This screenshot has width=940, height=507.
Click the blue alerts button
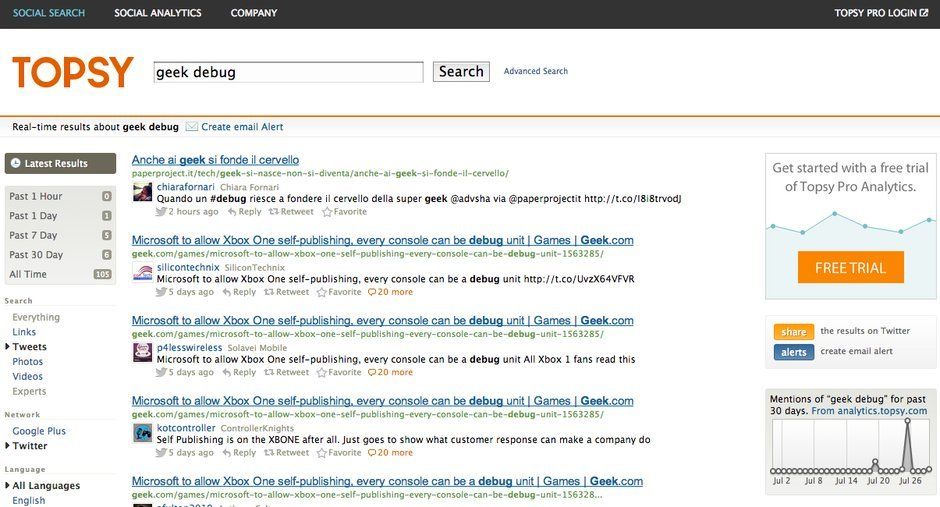[794, 352]
